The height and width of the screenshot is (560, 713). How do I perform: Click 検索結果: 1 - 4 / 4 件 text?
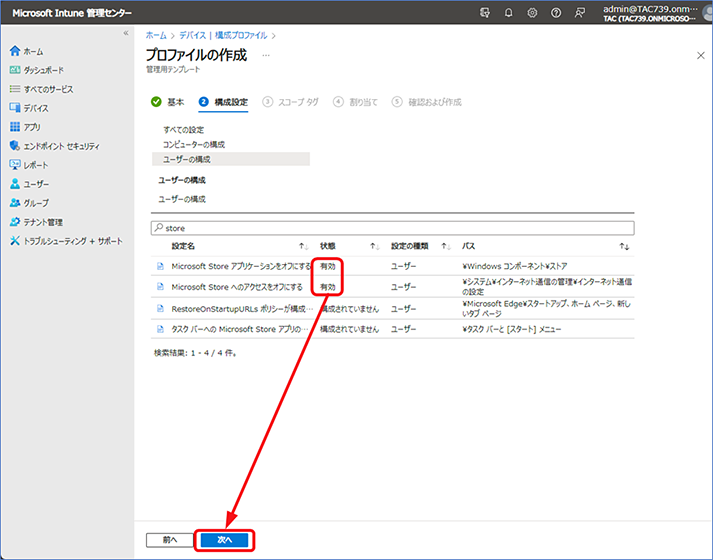(195, 353)
